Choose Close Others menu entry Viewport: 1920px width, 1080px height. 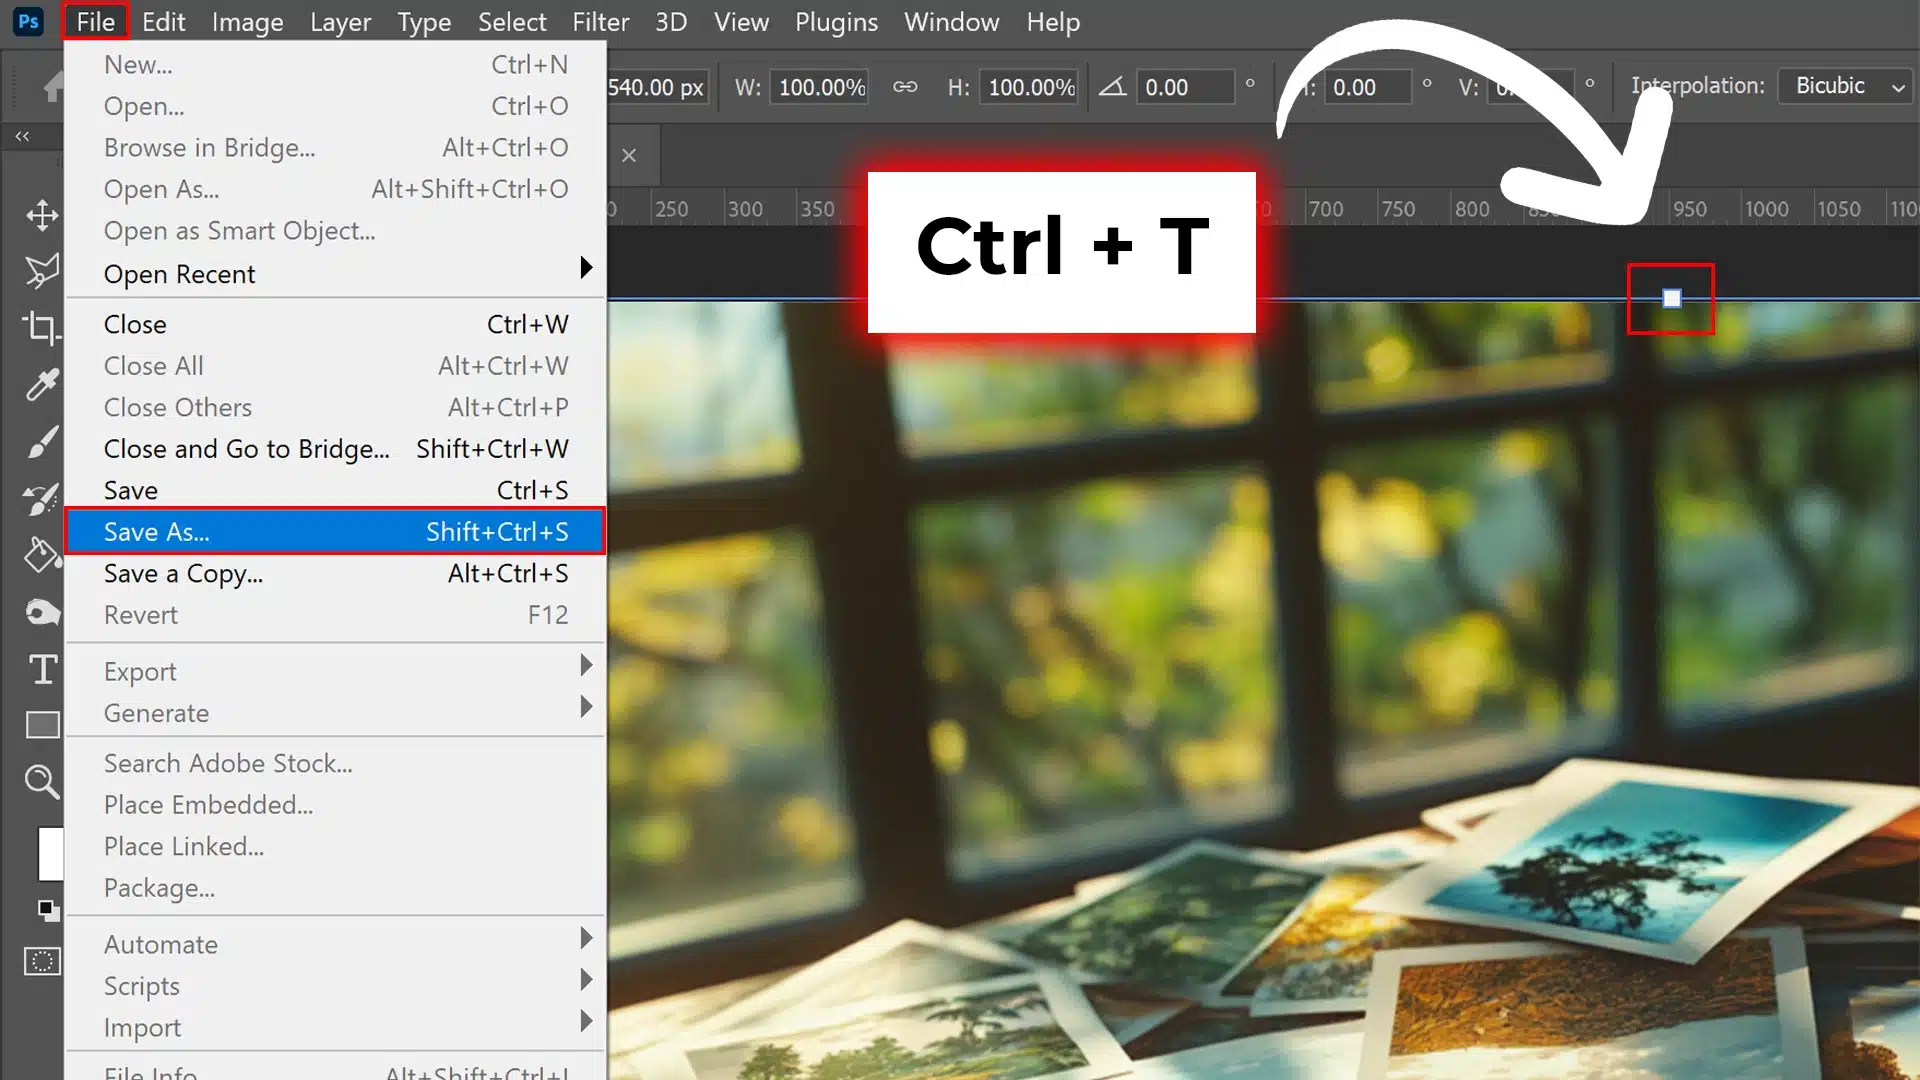pos(335,407)
